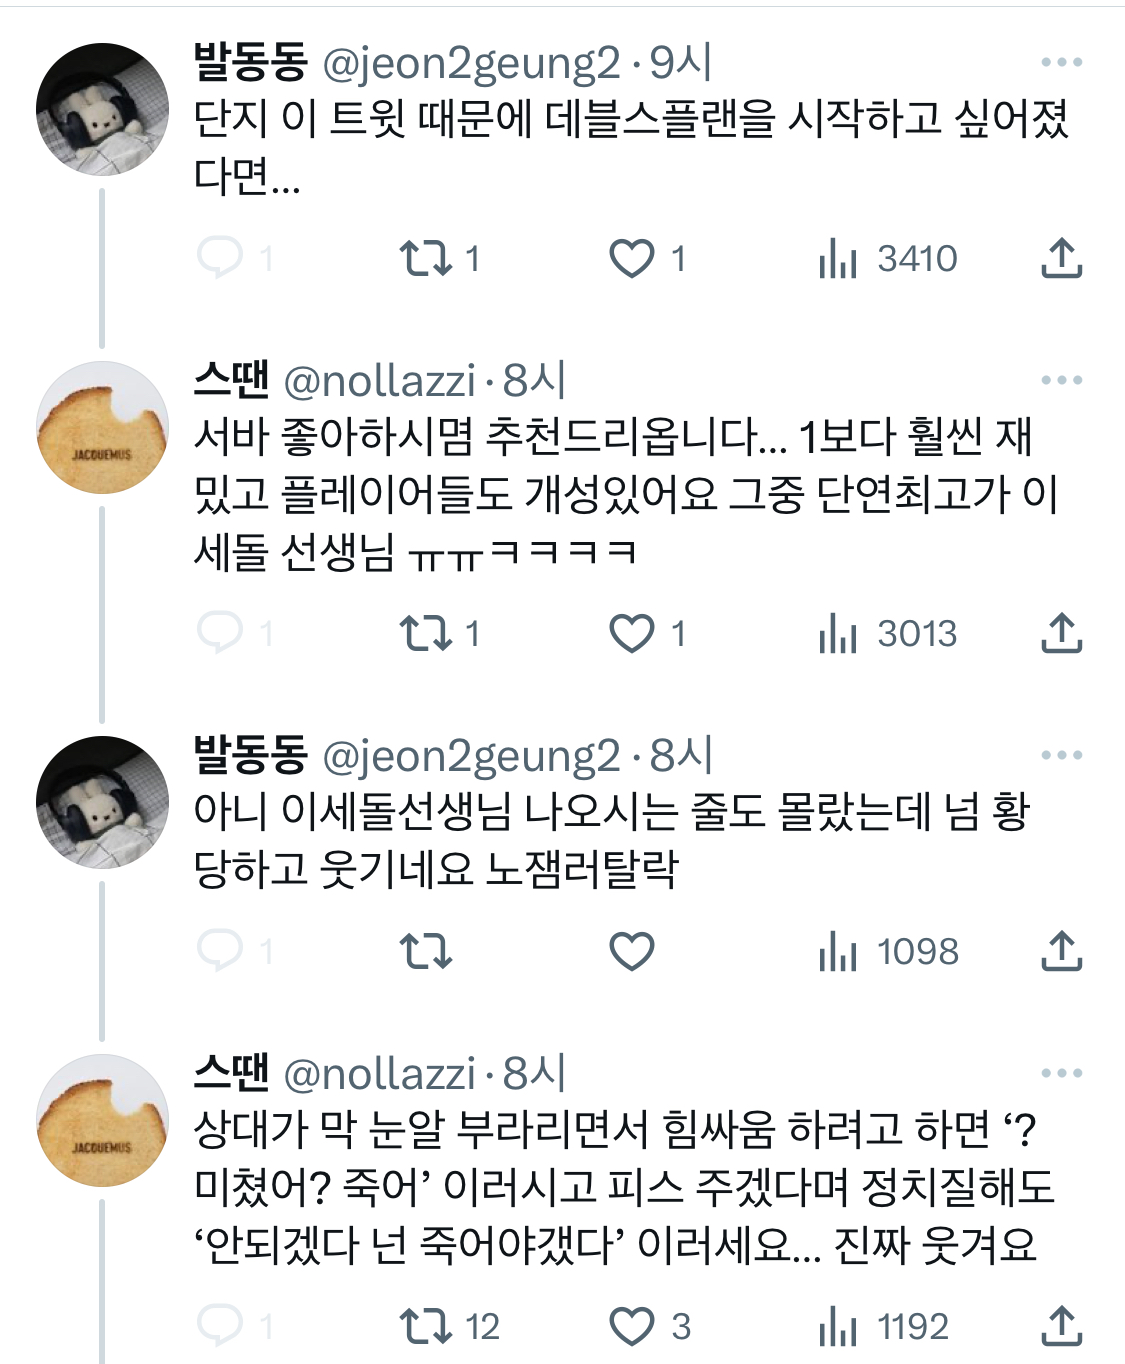Open more options on first 발동동 tweet
Image resolution: width=1125 pixels, height=1364 pixels.
(1061, 62)
